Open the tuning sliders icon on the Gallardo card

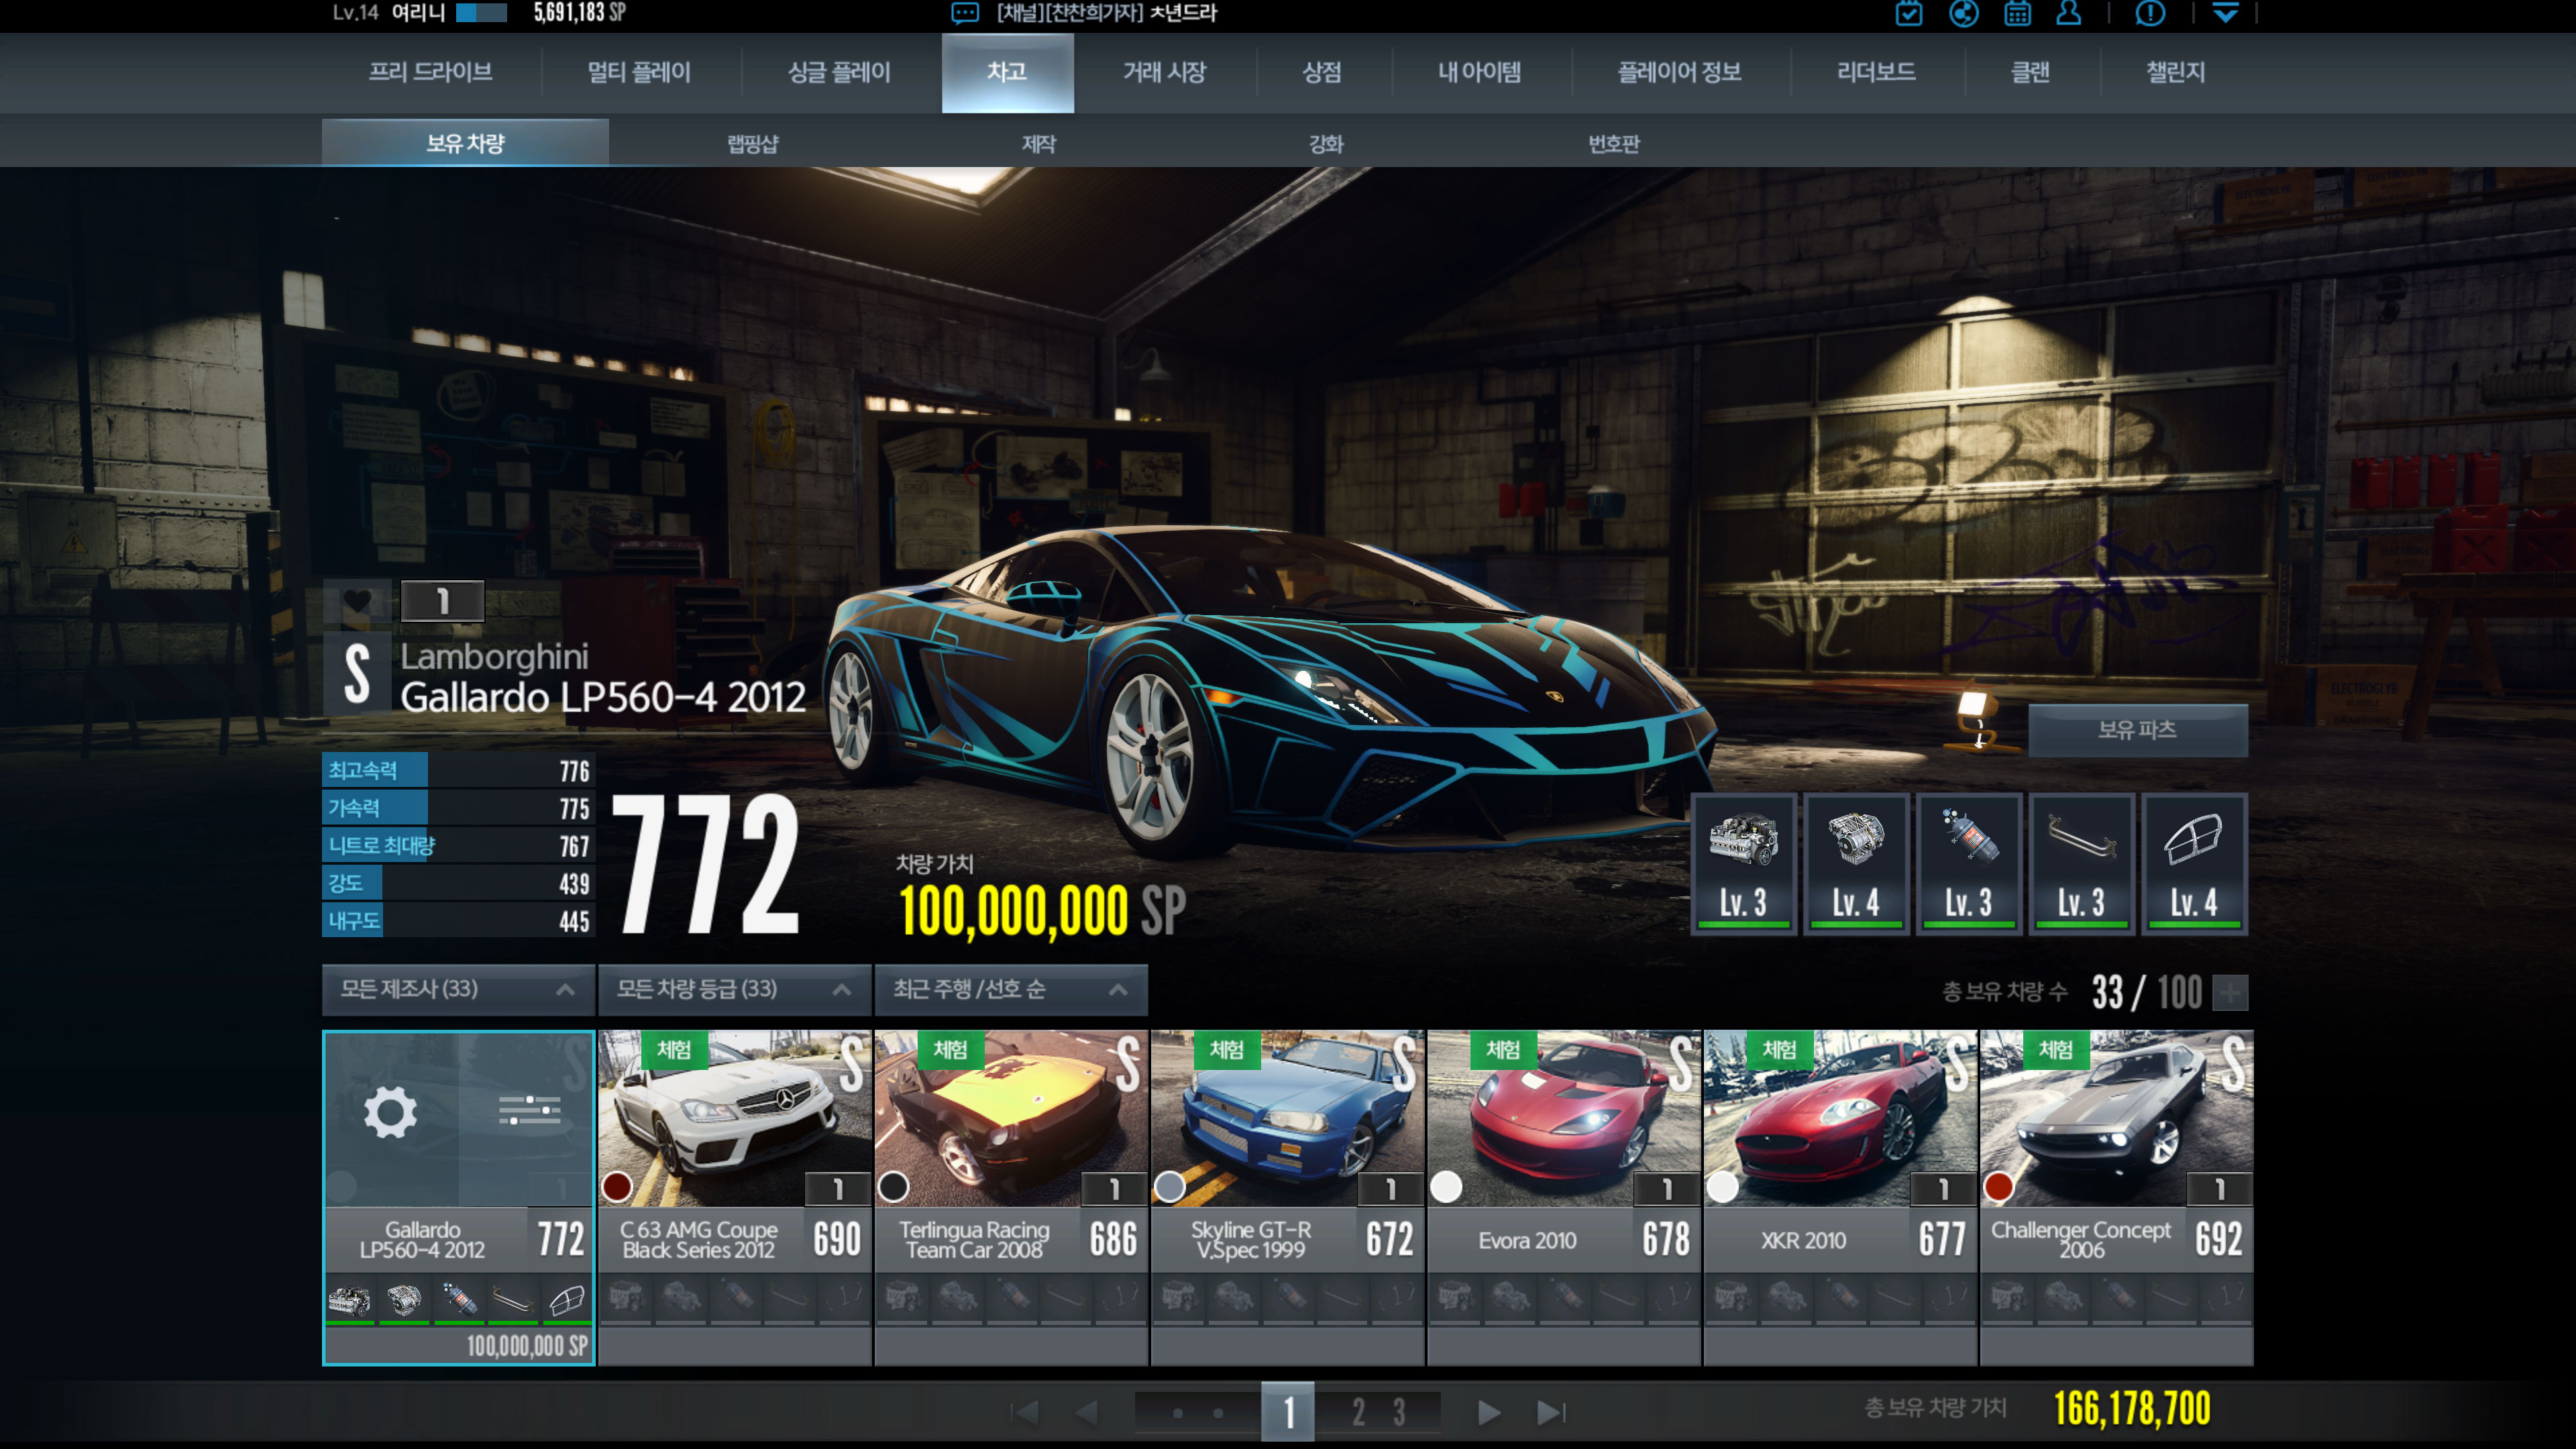529,1110
